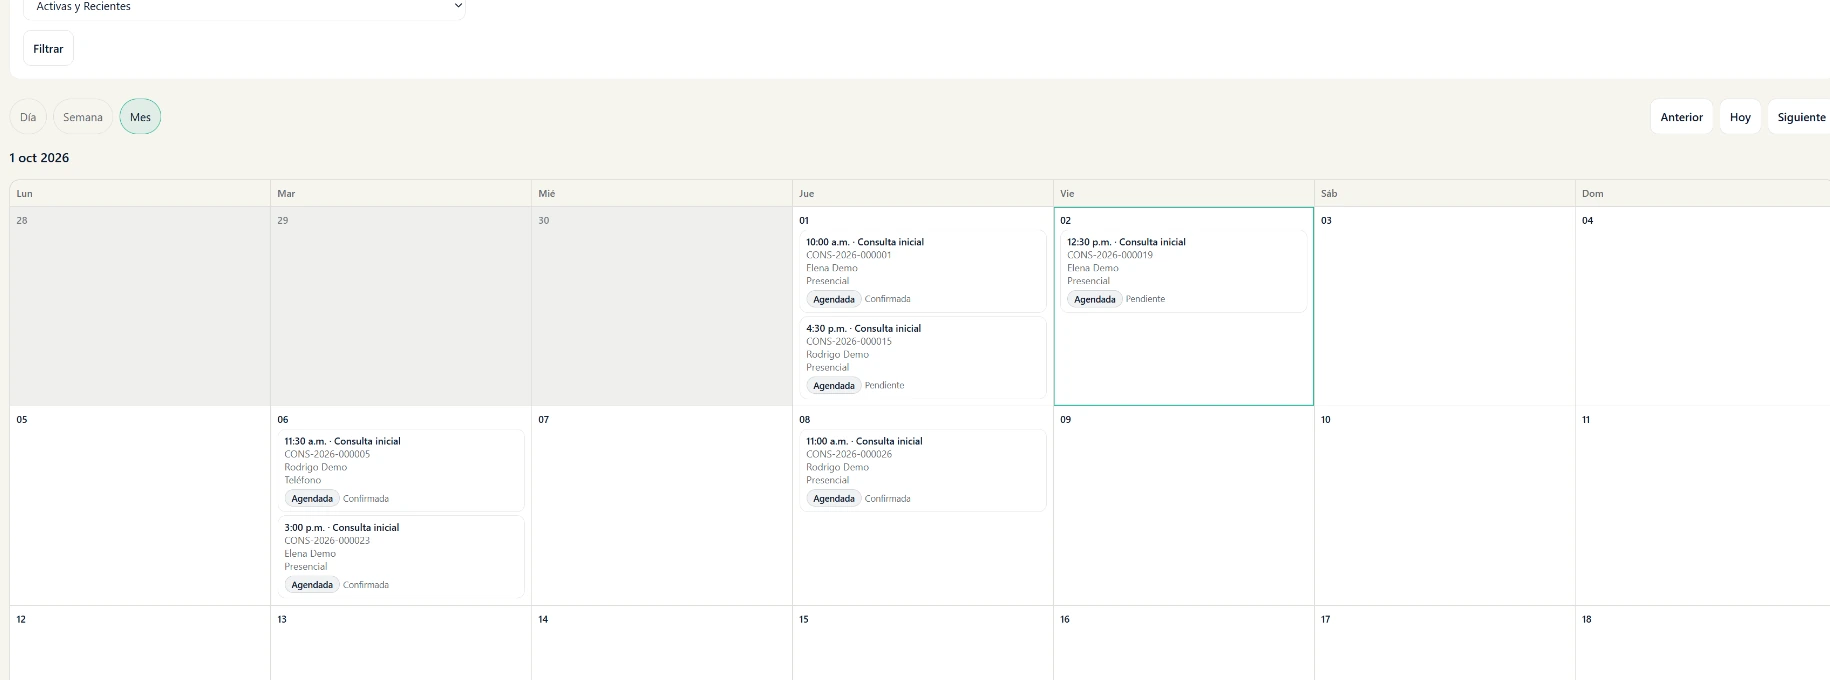Open the 11:00 a.m. consultation CONS-2026-000026
Viewport: 1830px width, 680px height.
[x=922, y=470]
